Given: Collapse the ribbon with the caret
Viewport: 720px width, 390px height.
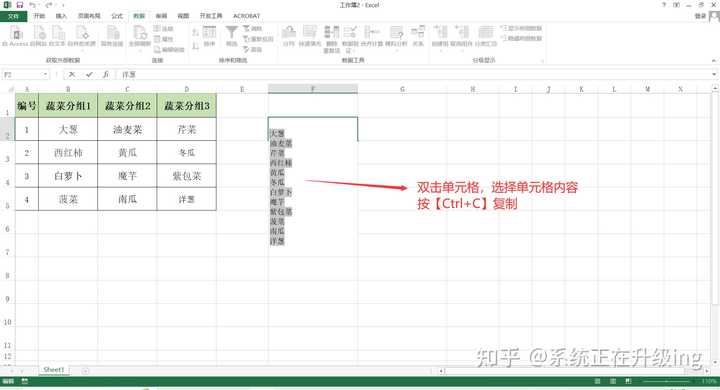Looking at the screenshot, I should [714, 61].
